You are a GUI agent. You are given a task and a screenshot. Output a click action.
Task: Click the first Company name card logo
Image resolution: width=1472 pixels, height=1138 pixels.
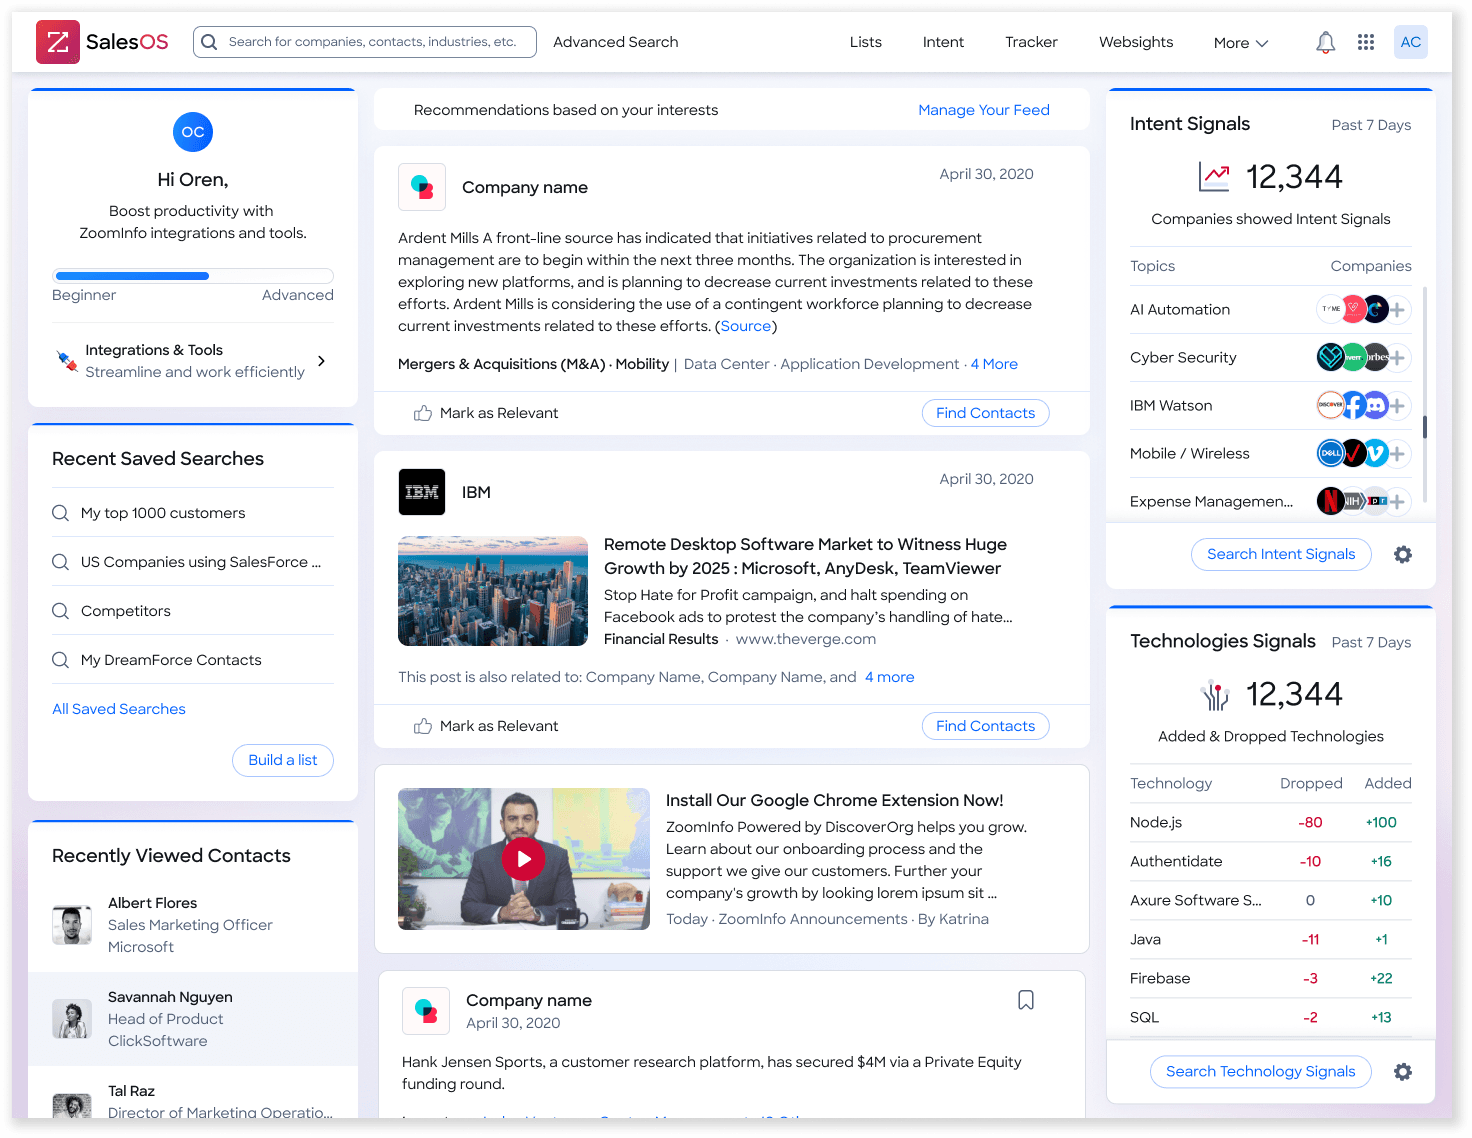pyautogui.click(x=422, y=187)
